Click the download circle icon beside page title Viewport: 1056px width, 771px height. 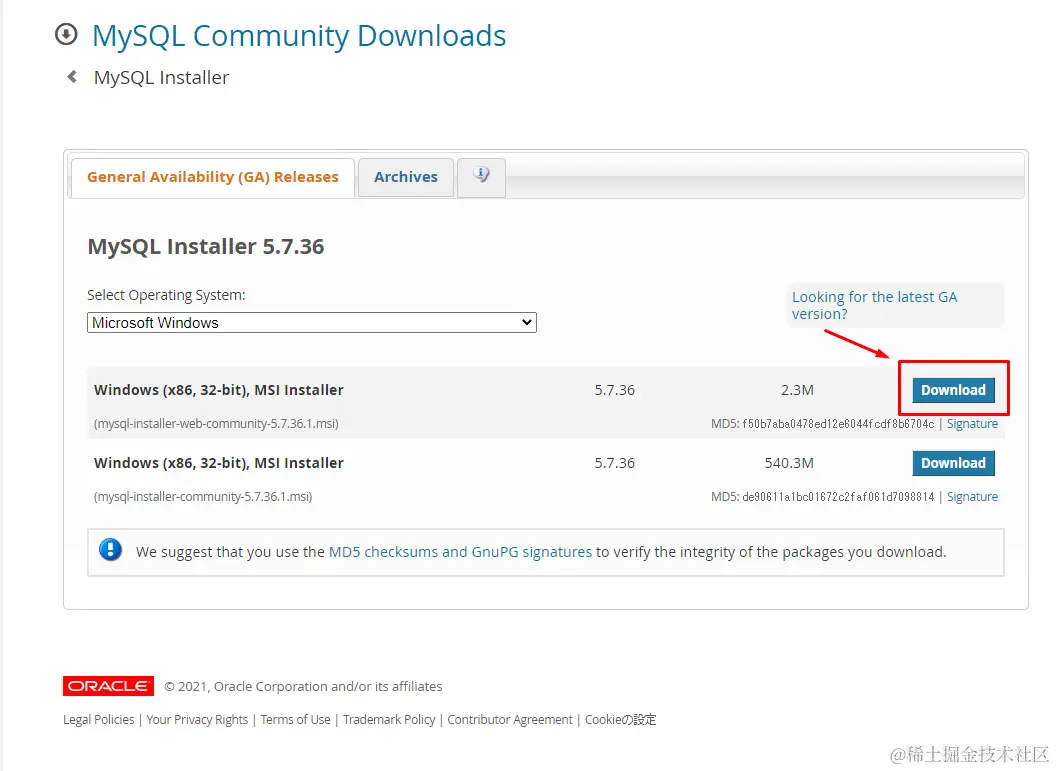(66, 34)
